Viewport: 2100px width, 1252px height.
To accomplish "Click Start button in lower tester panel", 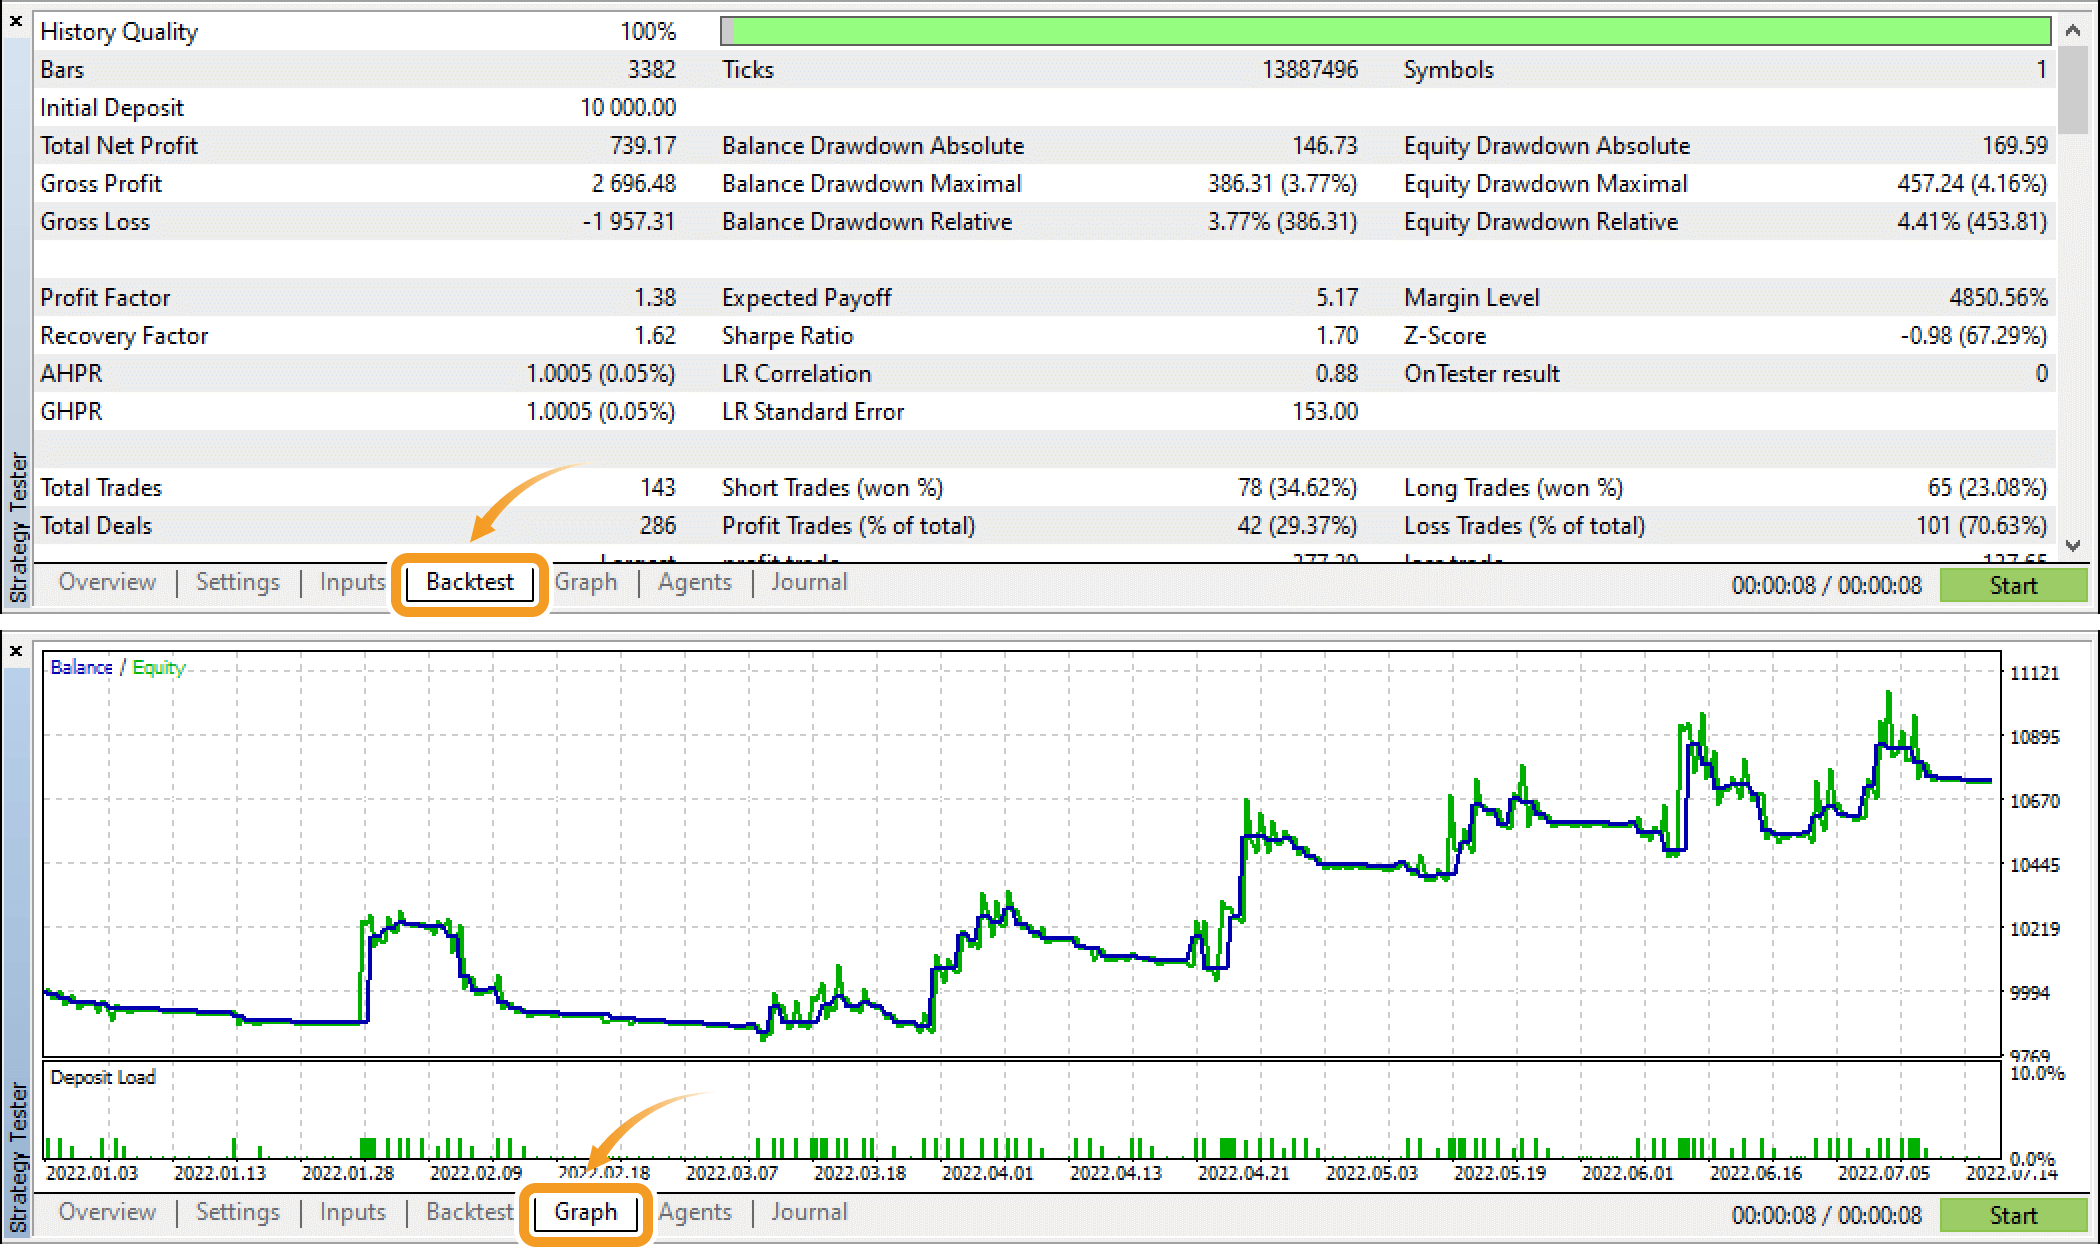I will pos(2013,1215).
